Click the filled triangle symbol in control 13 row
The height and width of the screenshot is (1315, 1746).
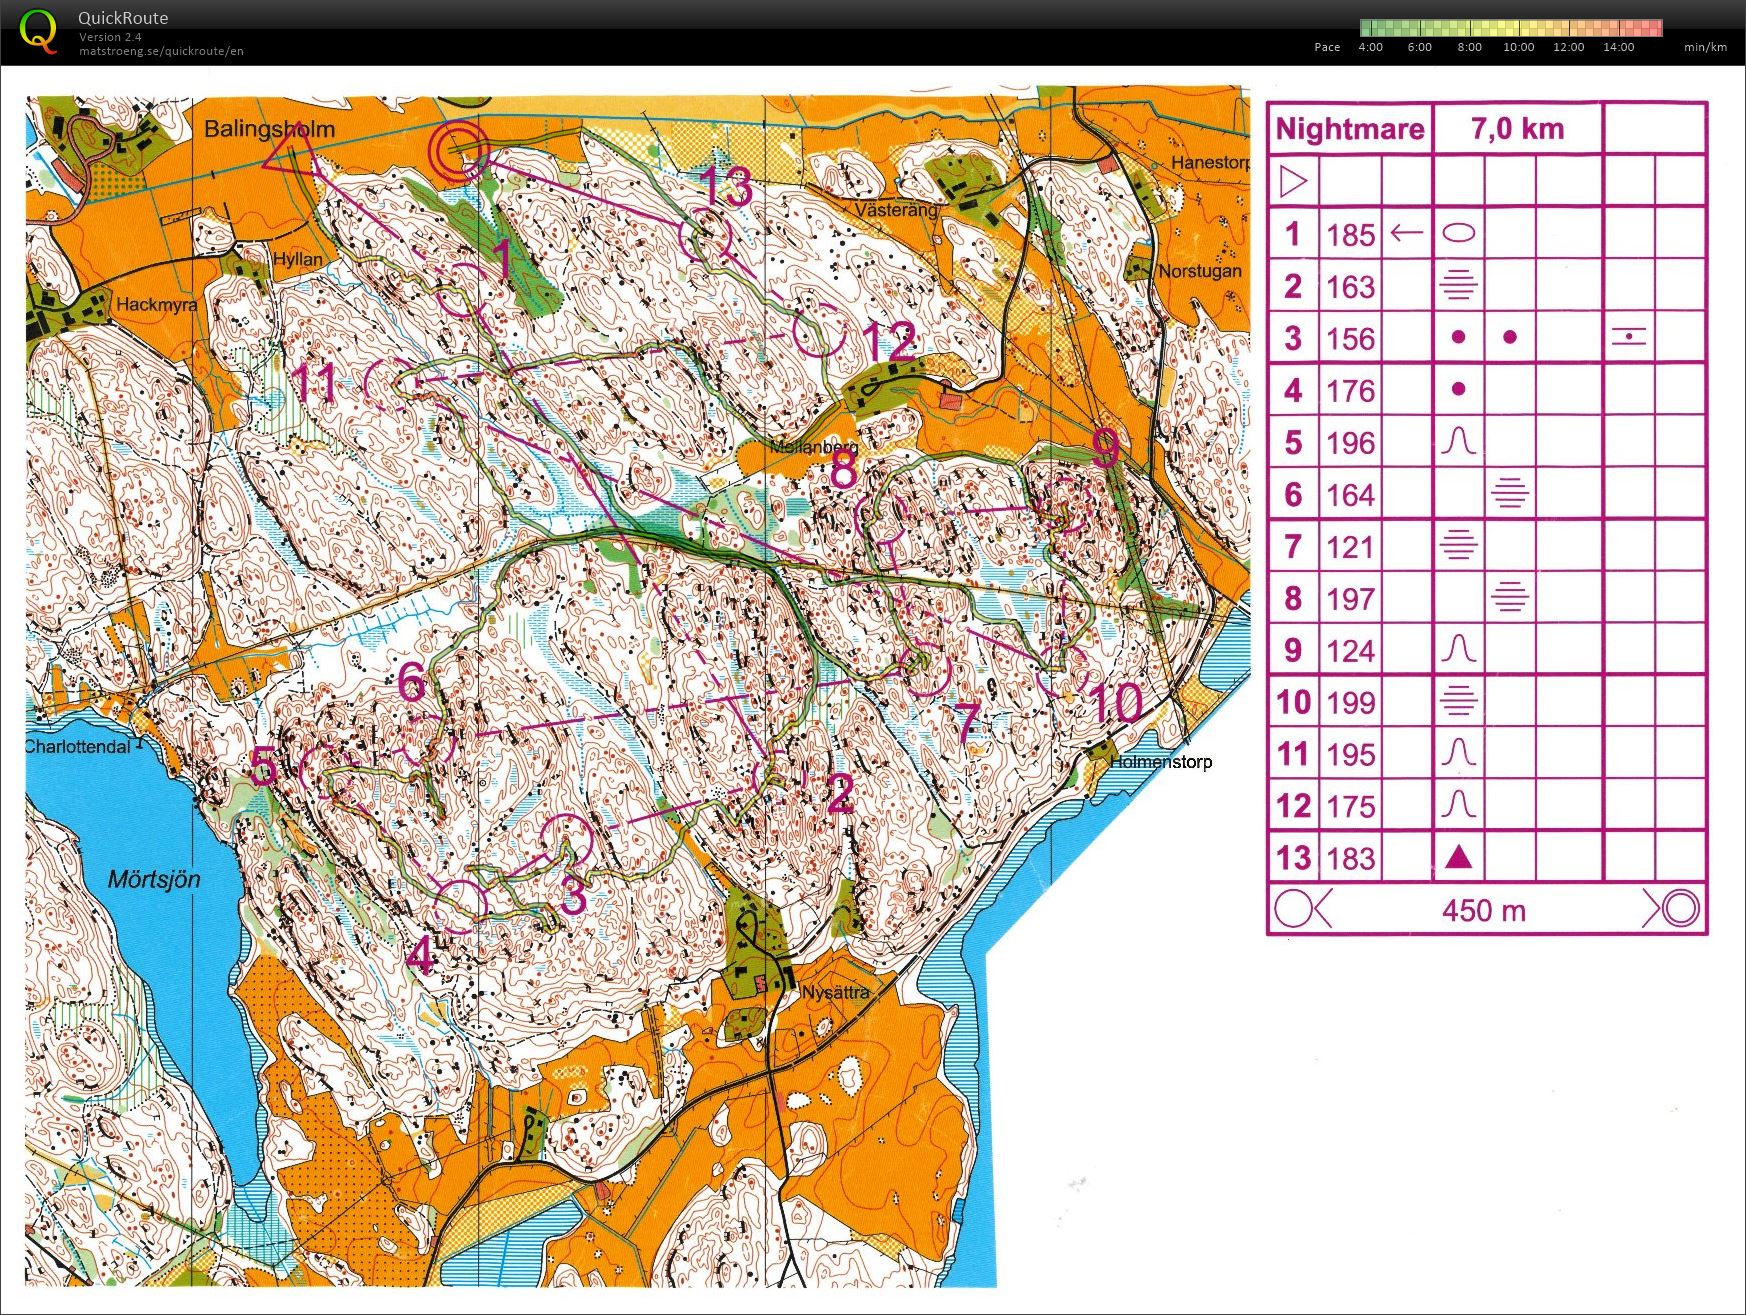[1458, 857]
